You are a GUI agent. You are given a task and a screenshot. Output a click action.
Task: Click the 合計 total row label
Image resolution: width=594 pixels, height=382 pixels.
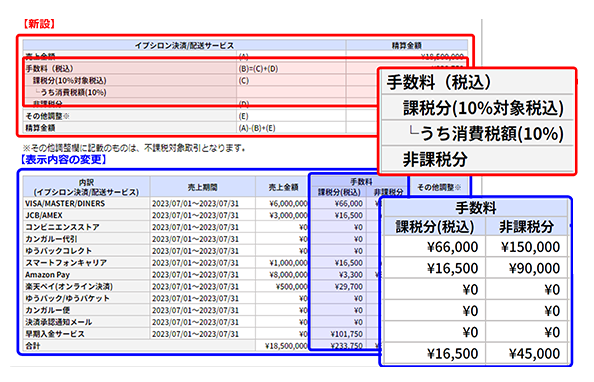coord(33,346)
